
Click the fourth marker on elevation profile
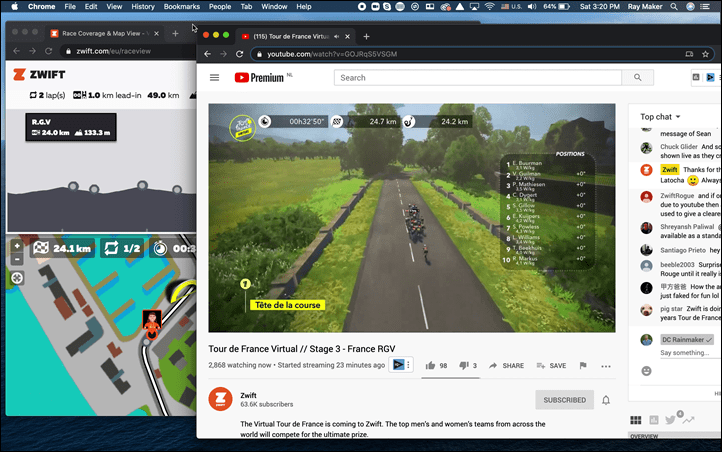(177, 189)
